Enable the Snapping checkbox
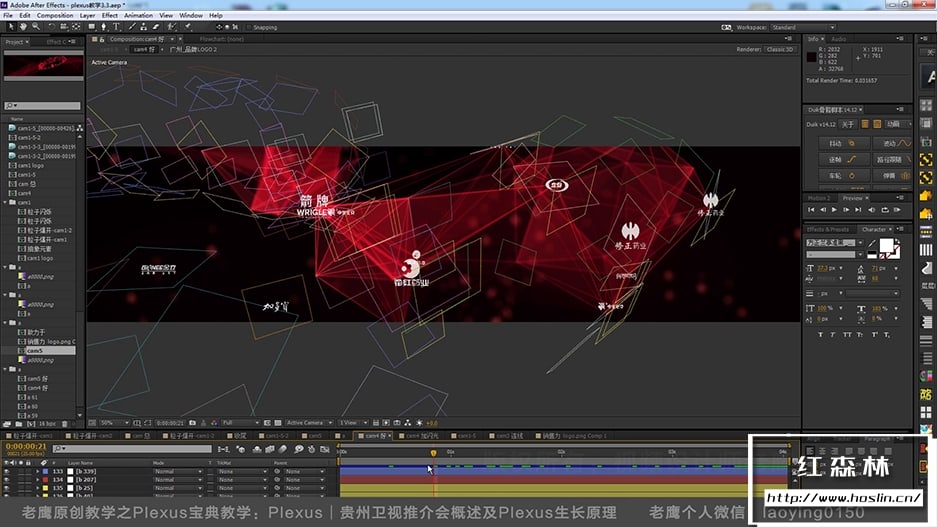Screen dimensions: 937x527 pos(249,27)
